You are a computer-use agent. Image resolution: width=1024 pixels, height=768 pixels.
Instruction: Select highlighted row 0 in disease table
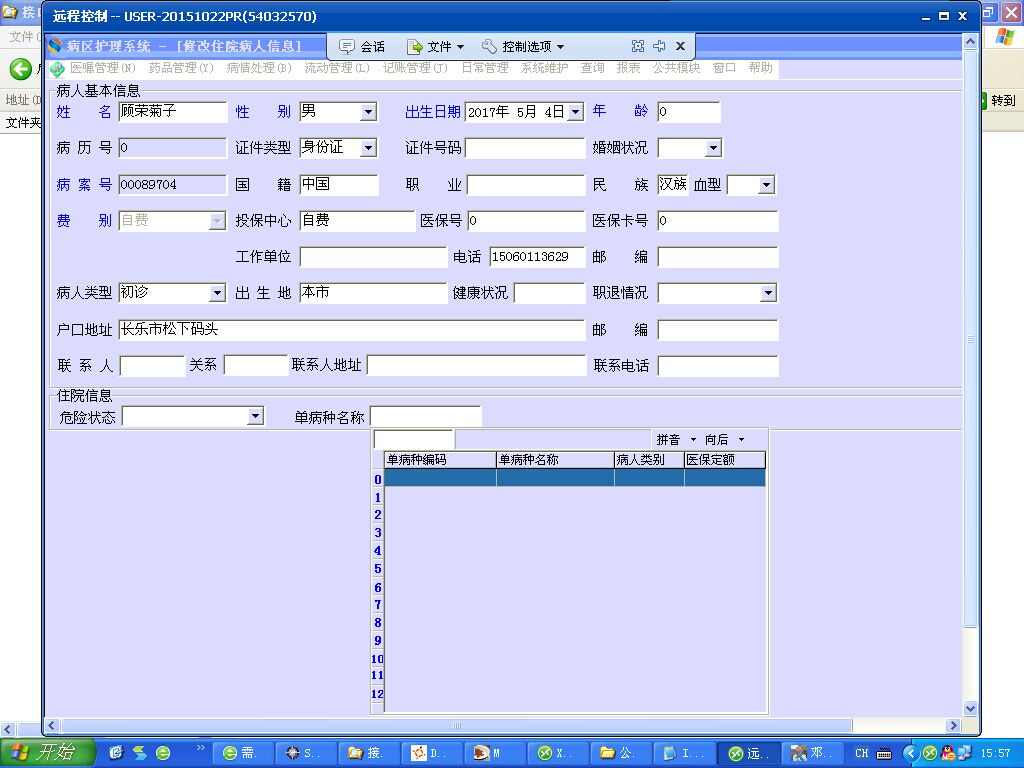[x=575, y=479]
